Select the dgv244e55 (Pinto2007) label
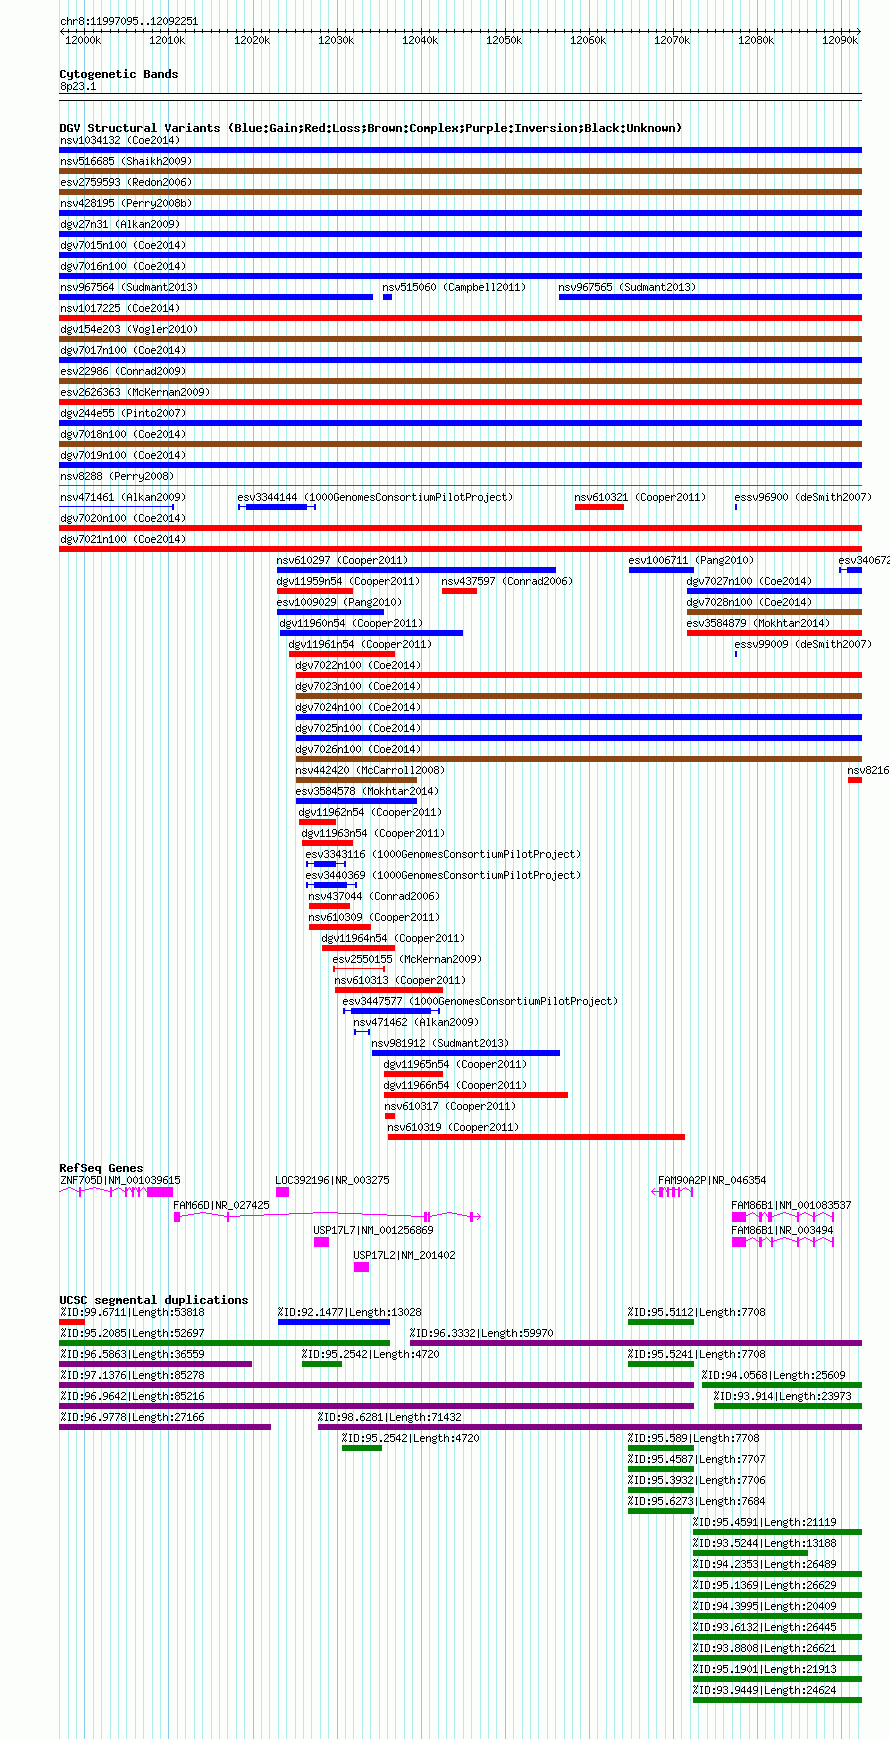890x1739 pixels. tap(123, 413)
